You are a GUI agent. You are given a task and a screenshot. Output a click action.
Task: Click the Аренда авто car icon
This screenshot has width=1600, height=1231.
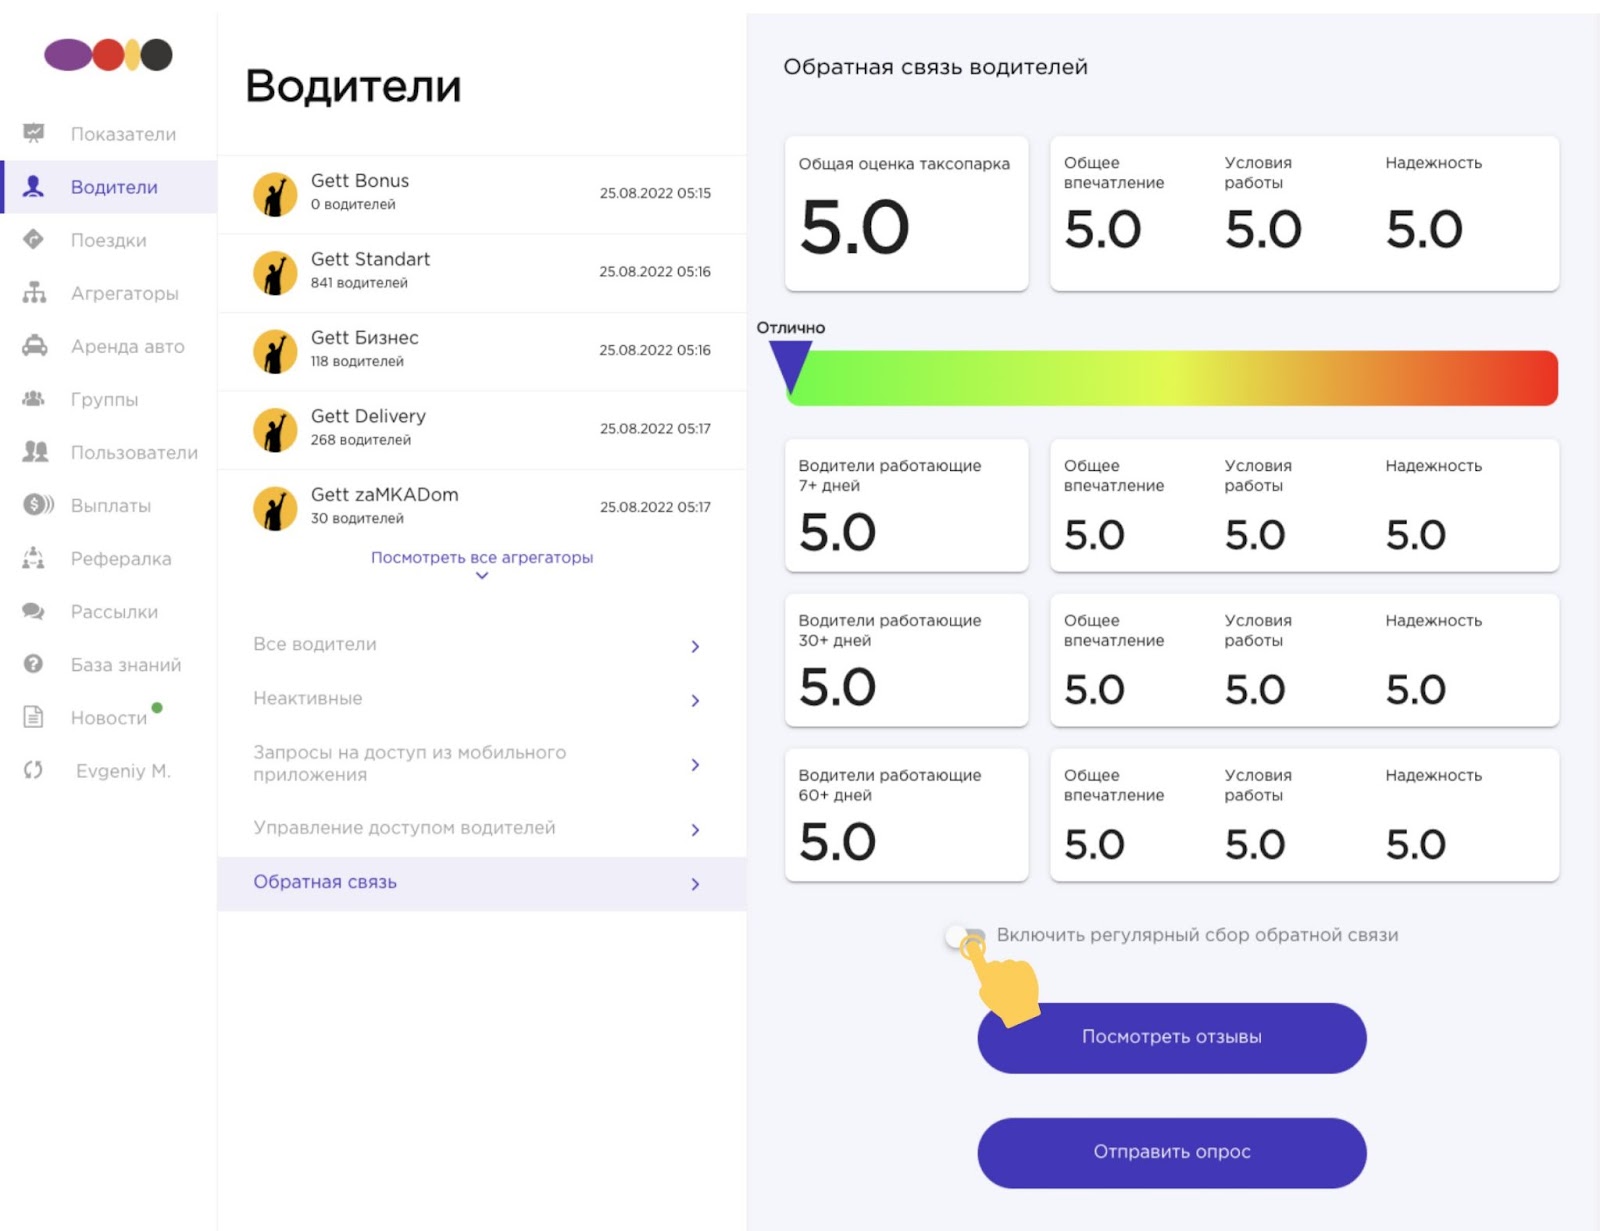35,345
